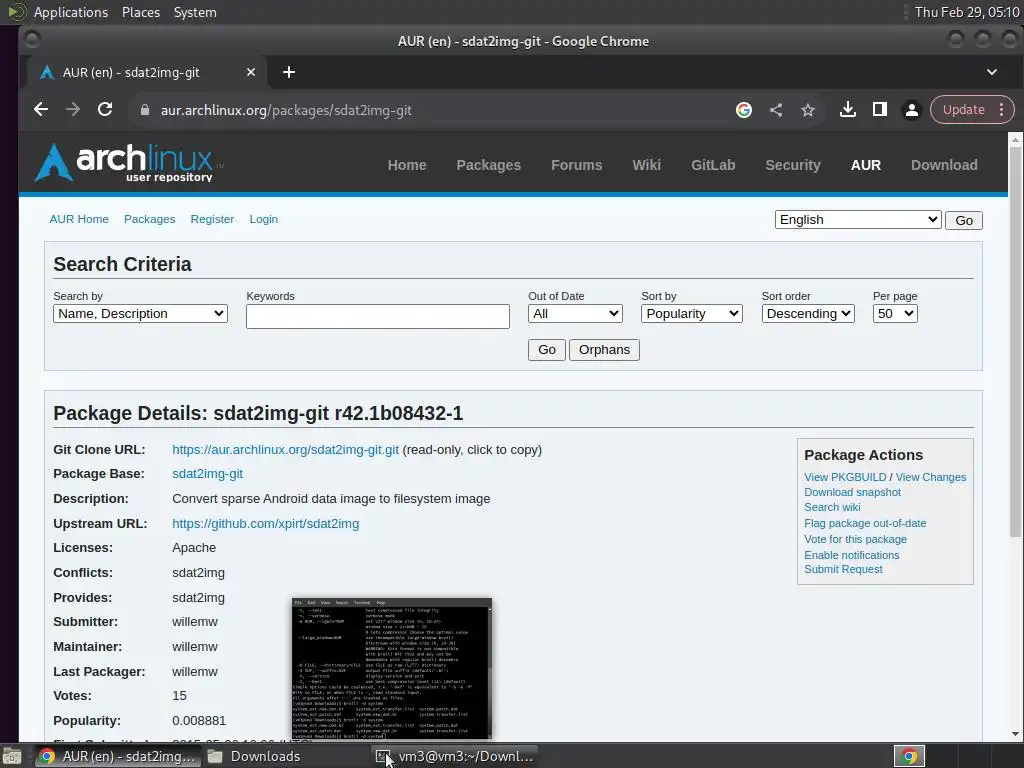
Task: Open Chrome three-dot menu
Action: click(1002, 110)
